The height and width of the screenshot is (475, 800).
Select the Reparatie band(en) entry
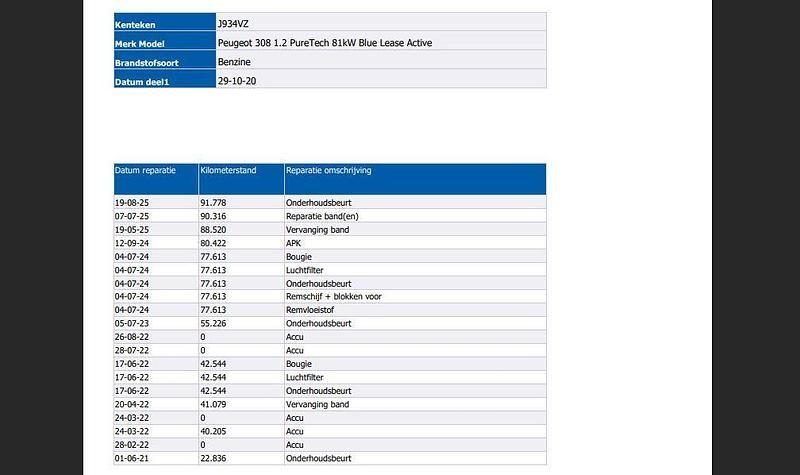(323, 216)
